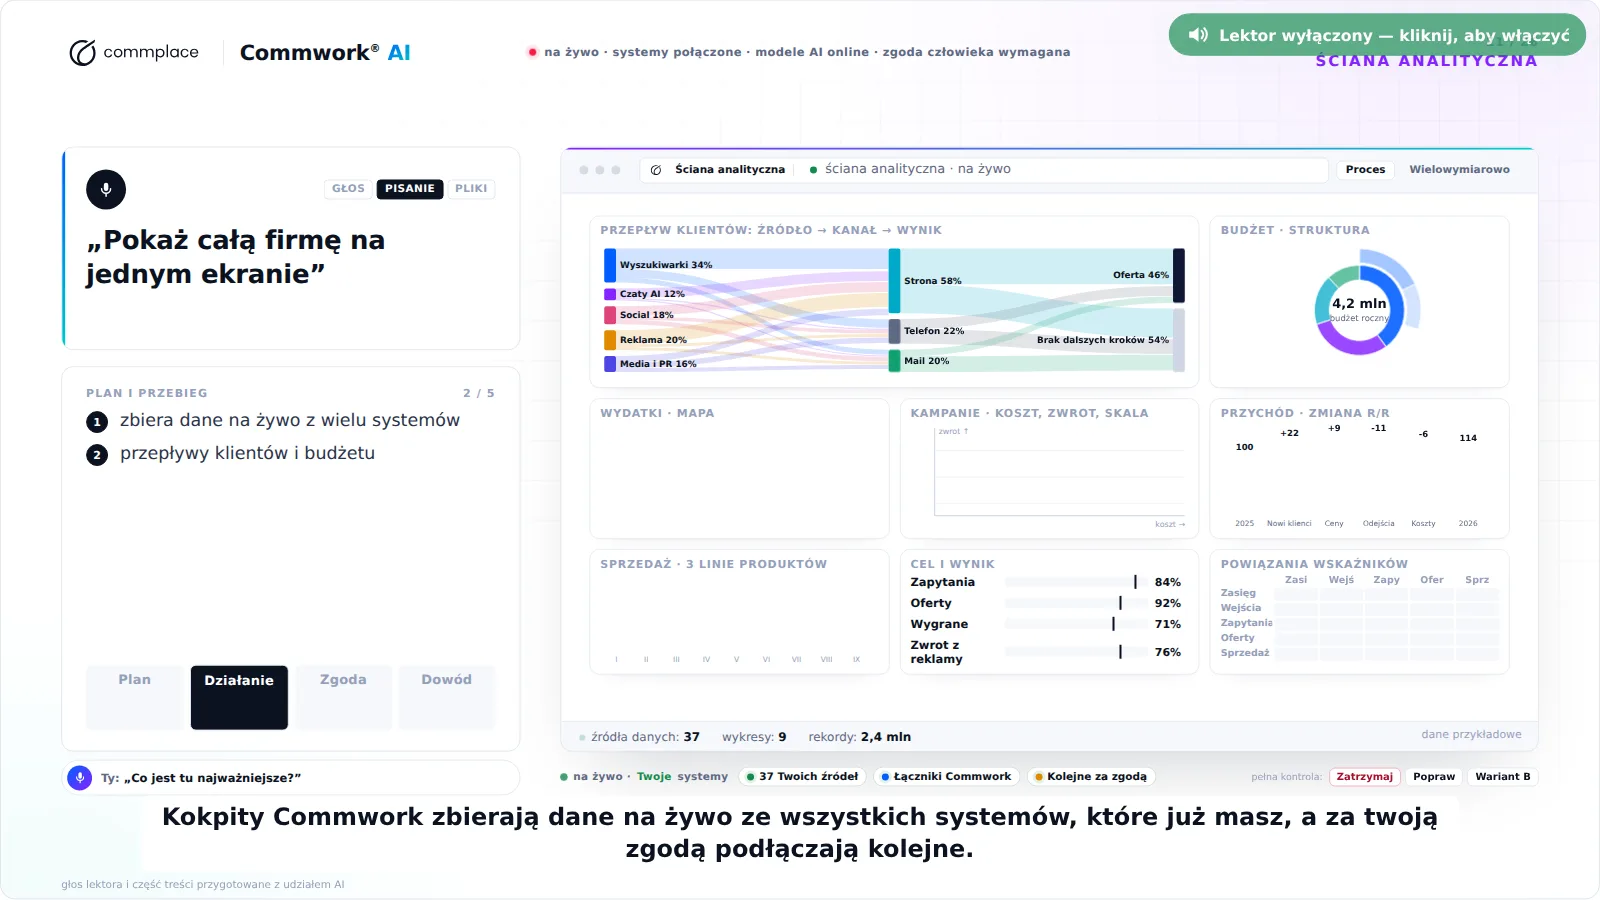Click the 'Strona 58%' channel label
This screenshot has height=900, width=1600.
click(x=933, y=281)
